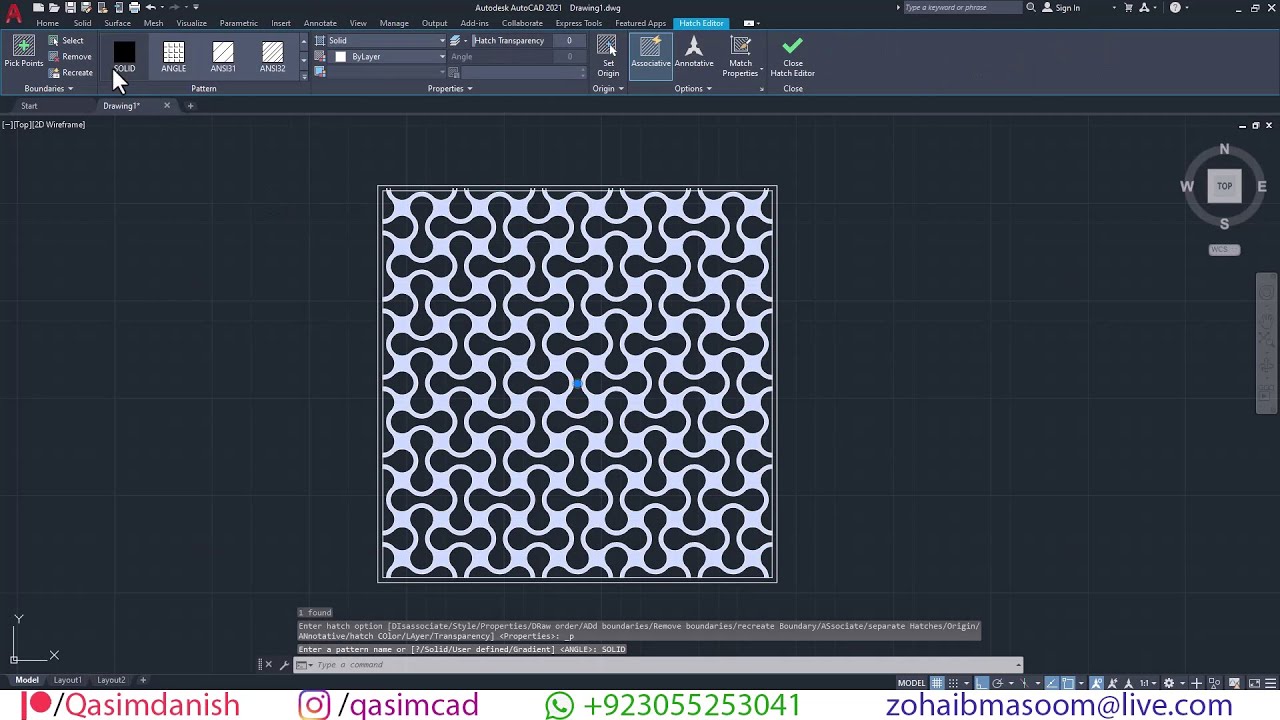Screen dimensions: 1280x720
Task: Toggle object snap in status bar
Action: coord(1068,683)
